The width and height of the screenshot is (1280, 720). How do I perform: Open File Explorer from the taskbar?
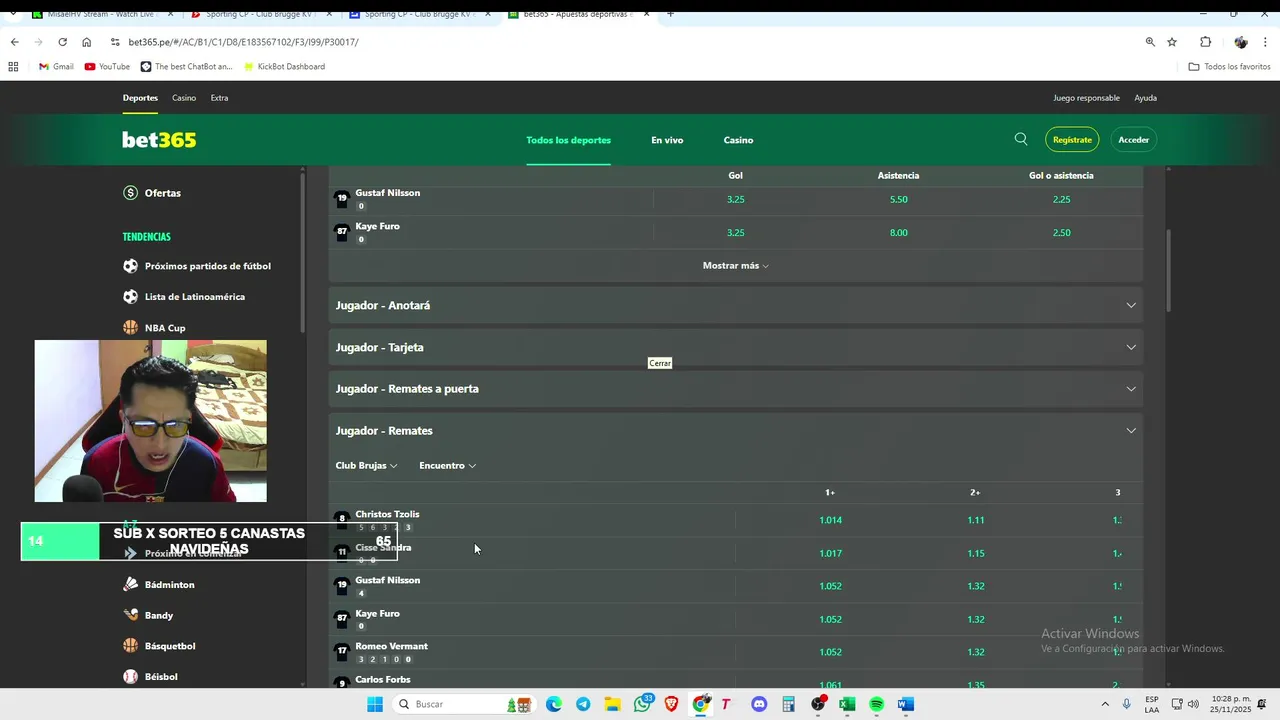612,704
